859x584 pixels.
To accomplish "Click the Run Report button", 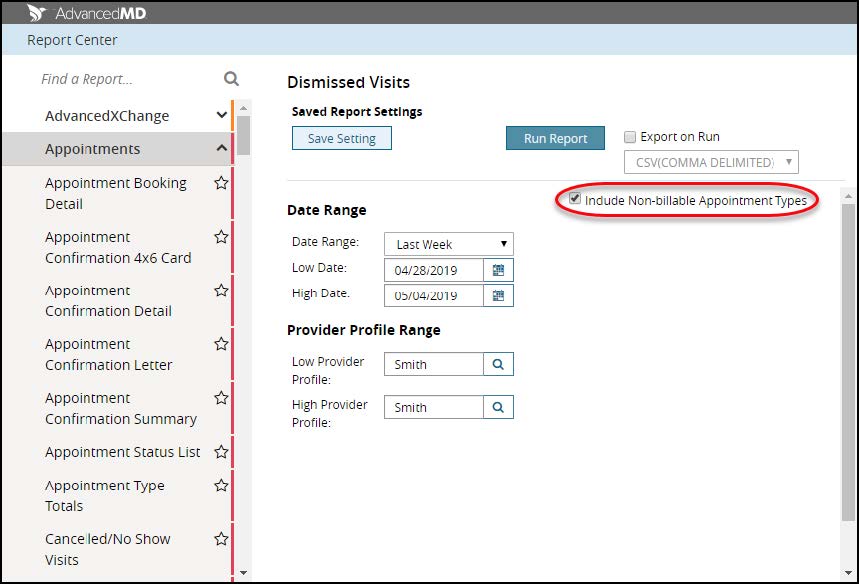I will [555, 139].
